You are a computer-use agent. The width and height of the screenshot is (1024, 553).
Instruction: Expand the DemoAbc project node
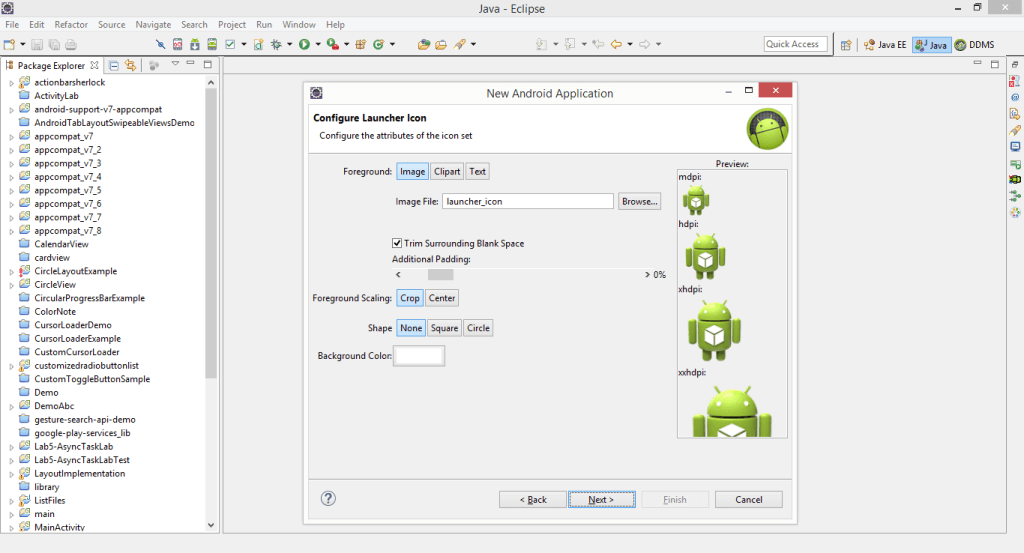click(x=11, y=407)
